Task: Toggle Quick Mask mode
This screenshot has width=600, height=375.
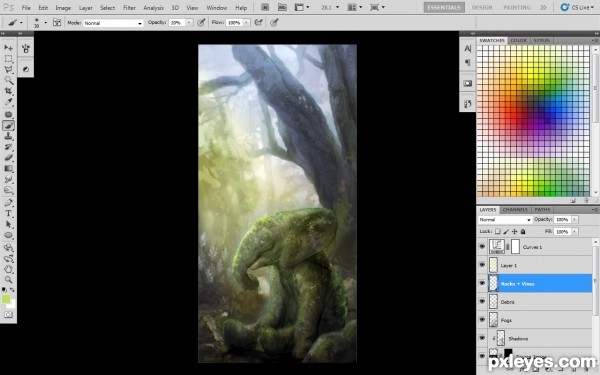Action: click(8, 315)
